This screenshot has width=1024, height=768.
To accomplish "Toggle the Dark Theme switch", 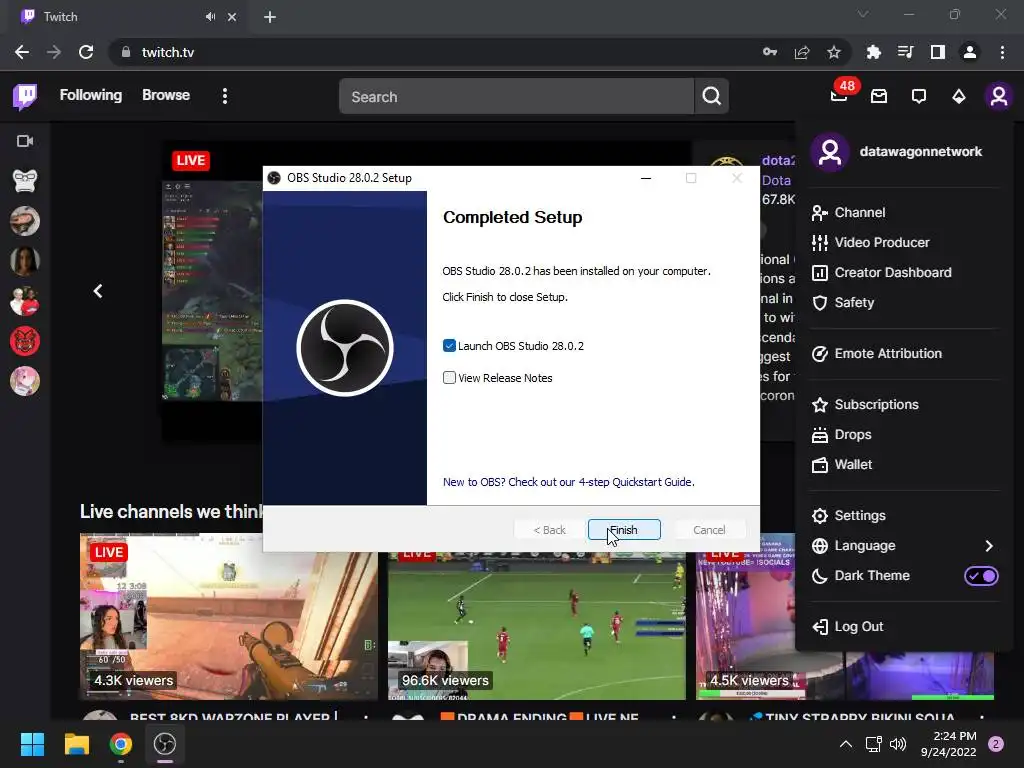I will tap(982, 576).
